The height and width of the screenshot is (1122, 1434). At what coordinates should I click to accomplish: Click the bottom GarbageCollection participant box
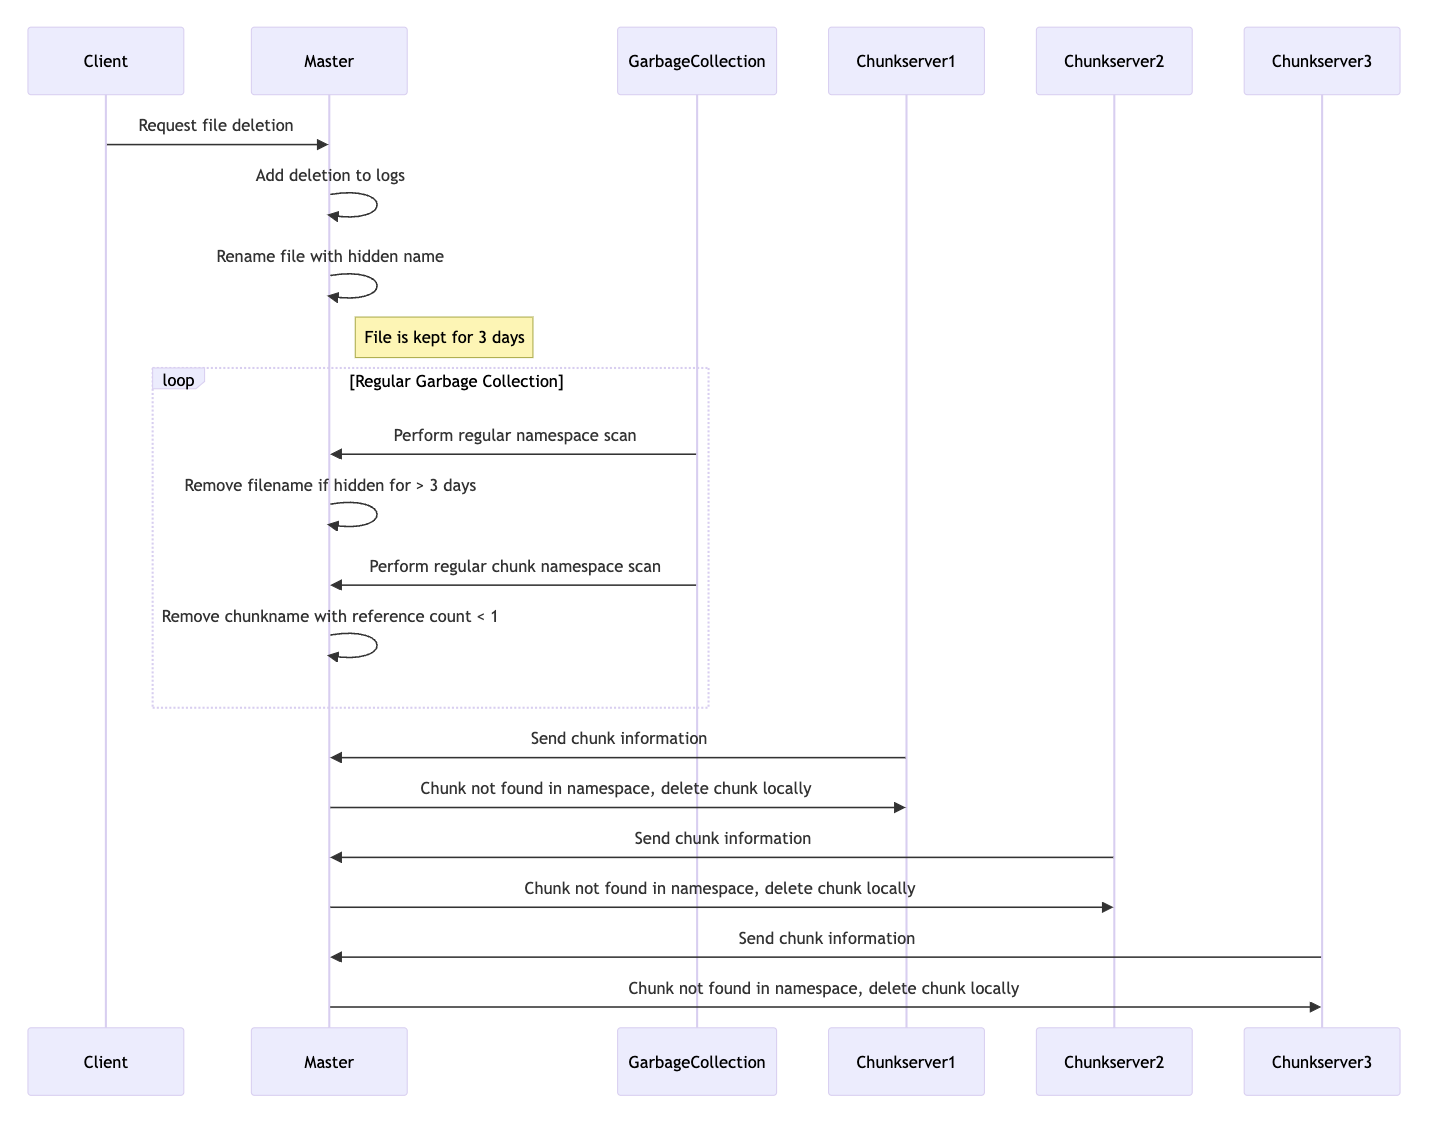697,1061
